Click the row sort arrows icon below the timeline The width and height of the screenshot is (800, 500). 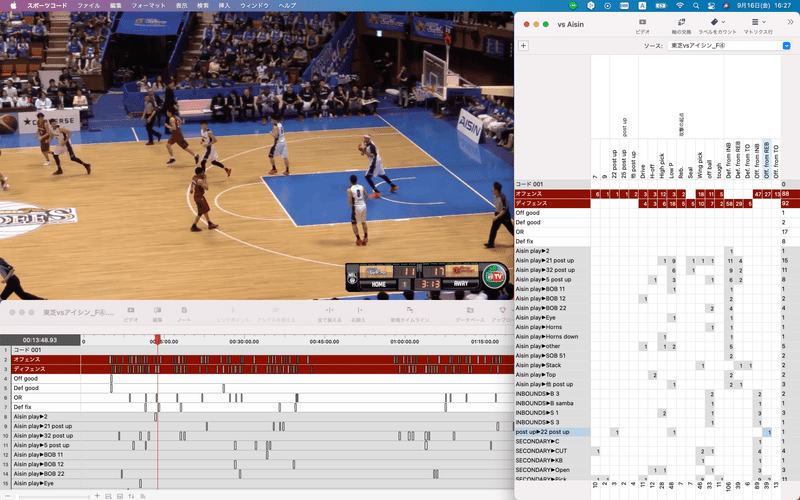pos(131,496)
